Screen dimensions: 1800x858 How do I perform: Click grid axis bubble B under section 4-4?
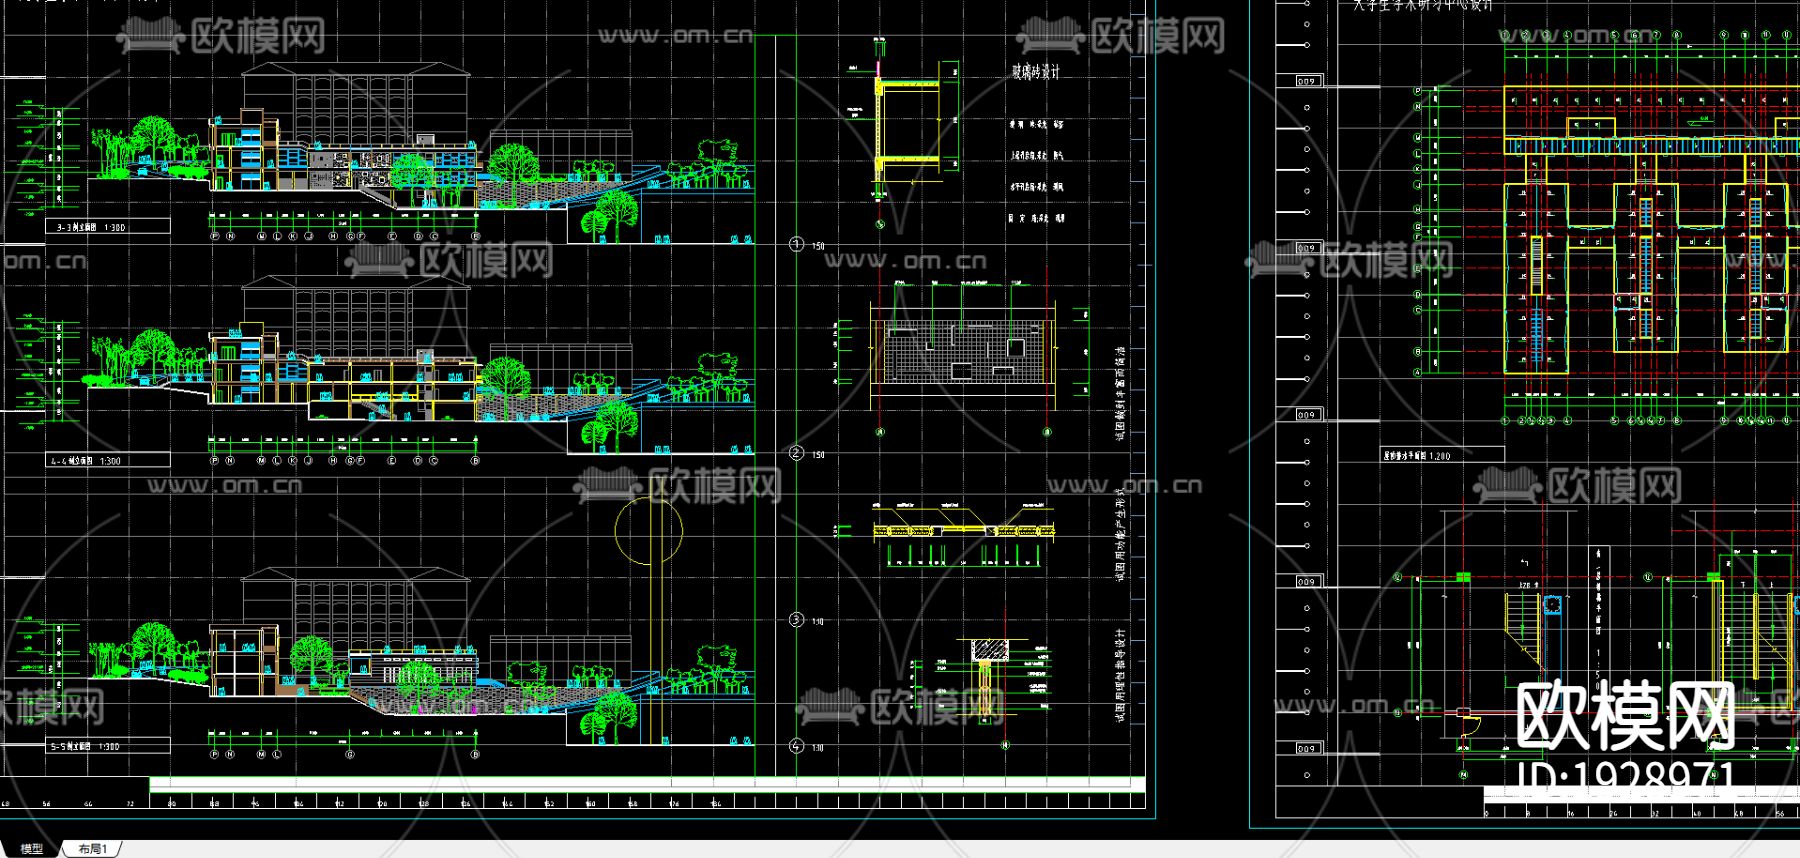(x=475, y=461)
